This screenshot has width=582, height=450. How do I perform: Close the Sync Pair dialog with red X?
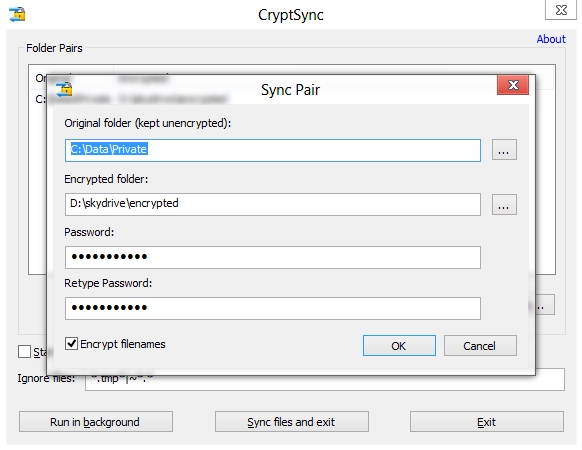click(513, 85)
